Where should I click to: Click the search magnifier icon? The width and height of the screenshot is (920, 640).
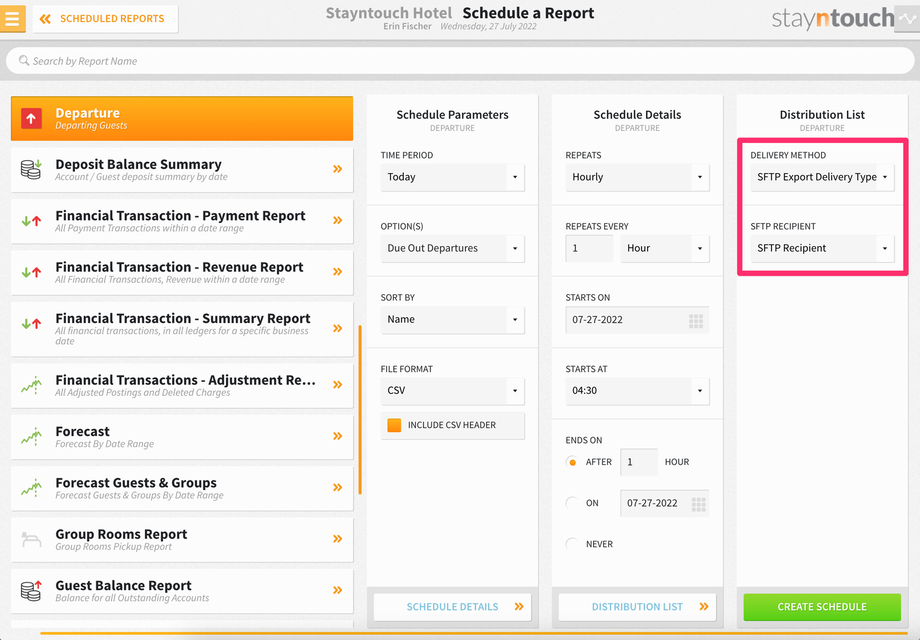click(24, 60)
